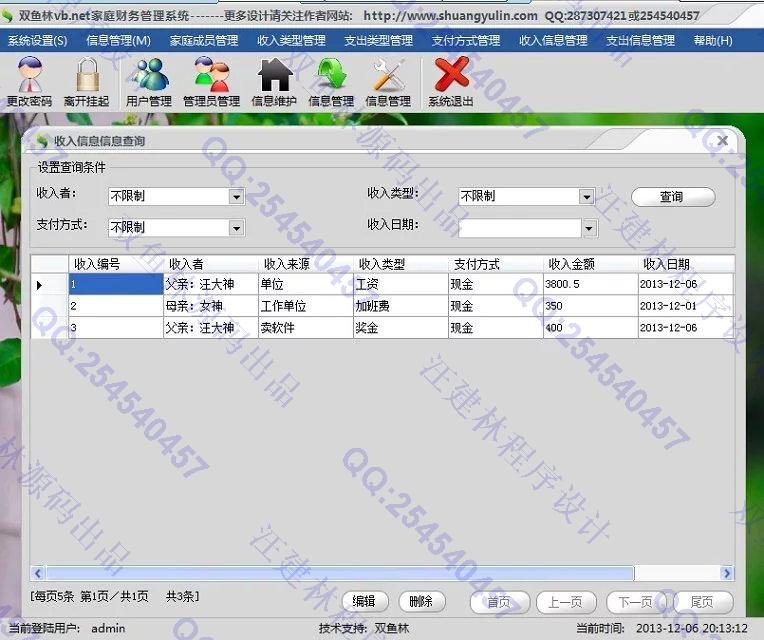Click the horizontal scrollbar left arrow
Viewport: 764px width, 640px height.
click(x=38, y=573)
